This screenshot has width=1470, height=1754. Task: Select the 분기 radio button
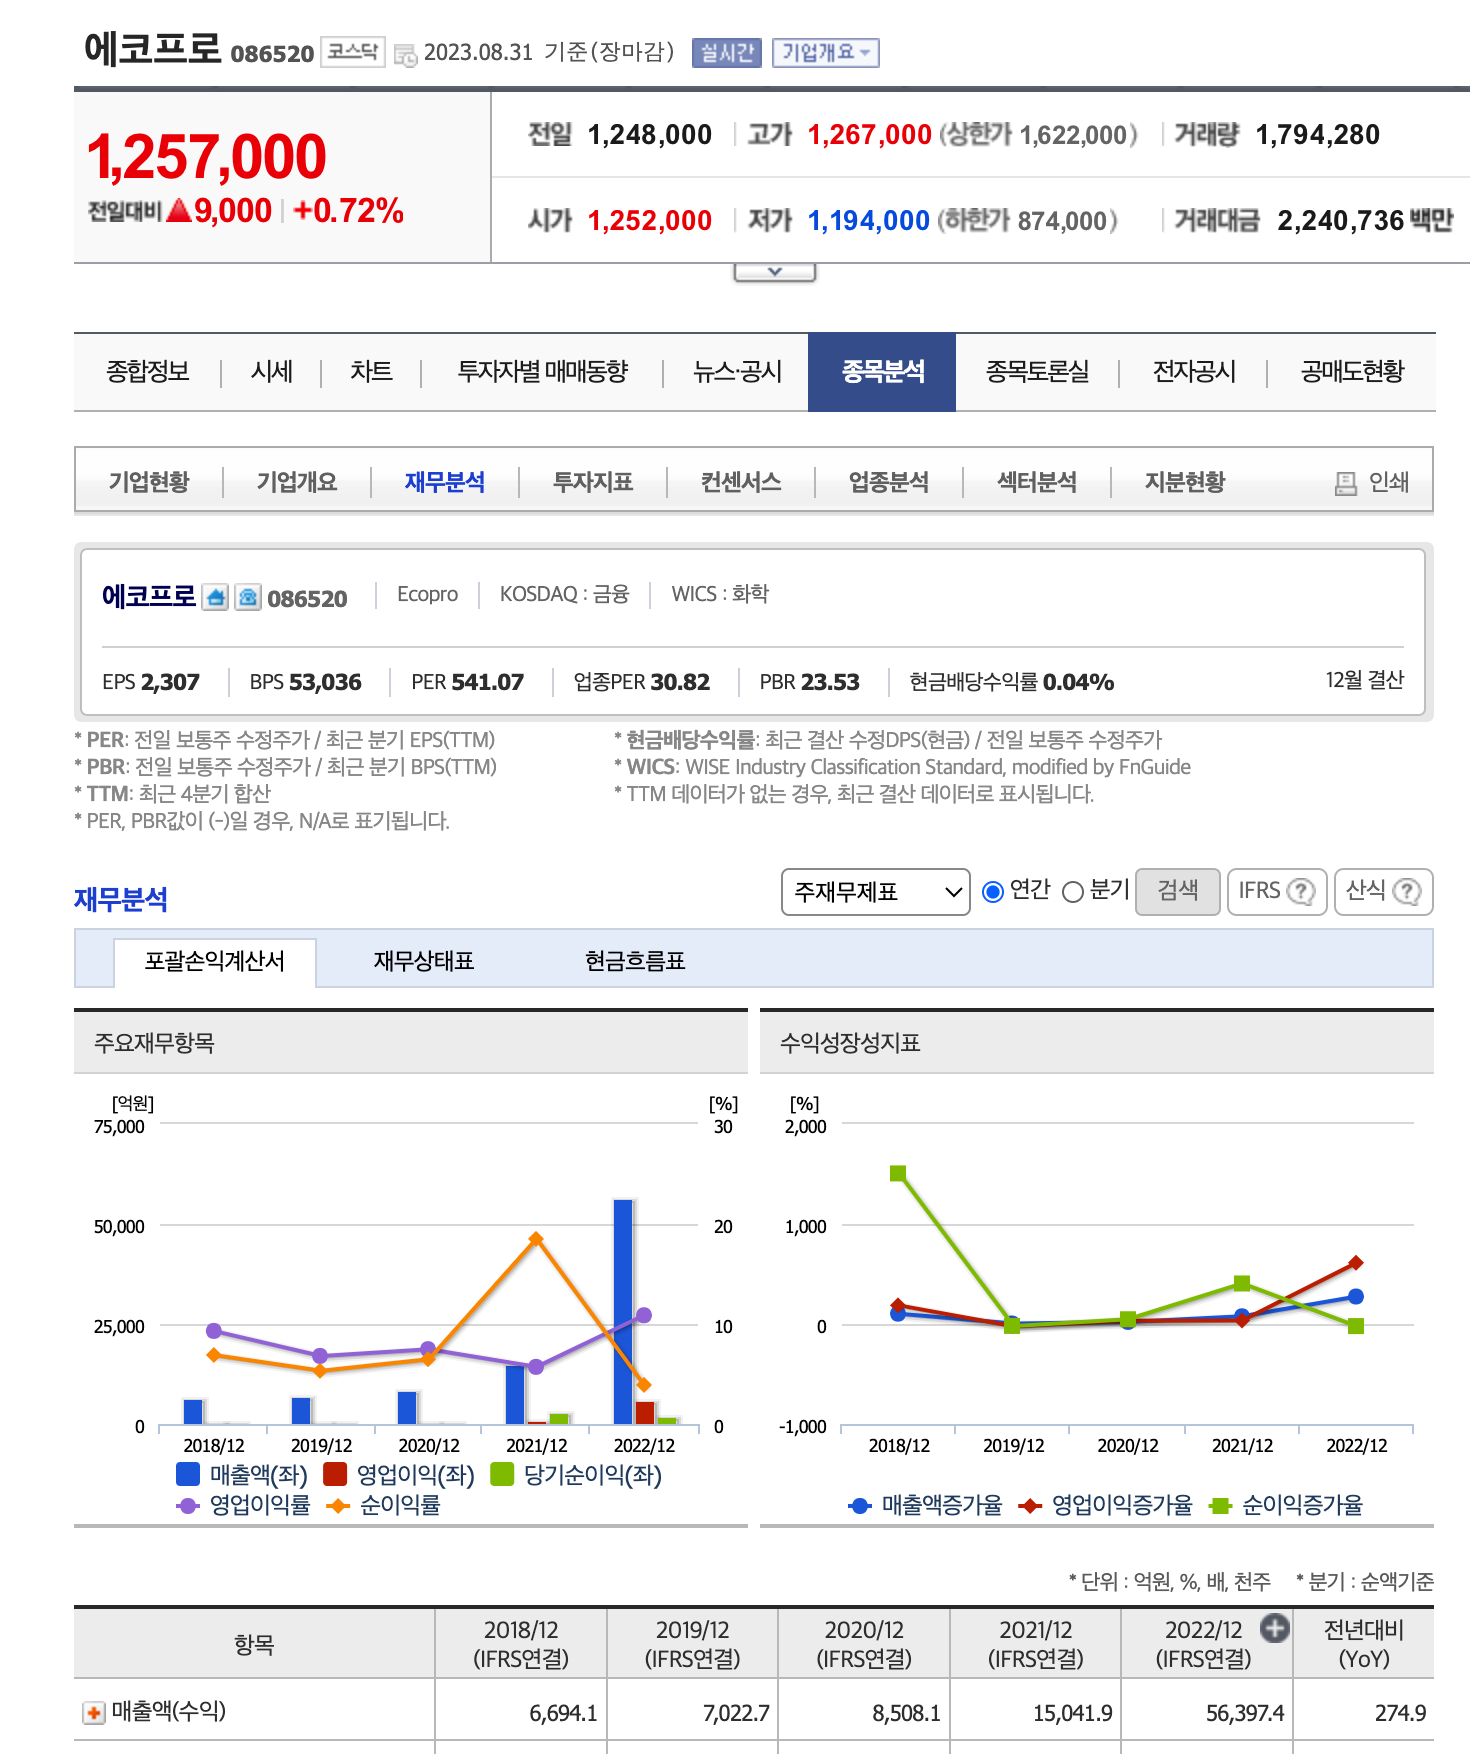click(1073, 891)
